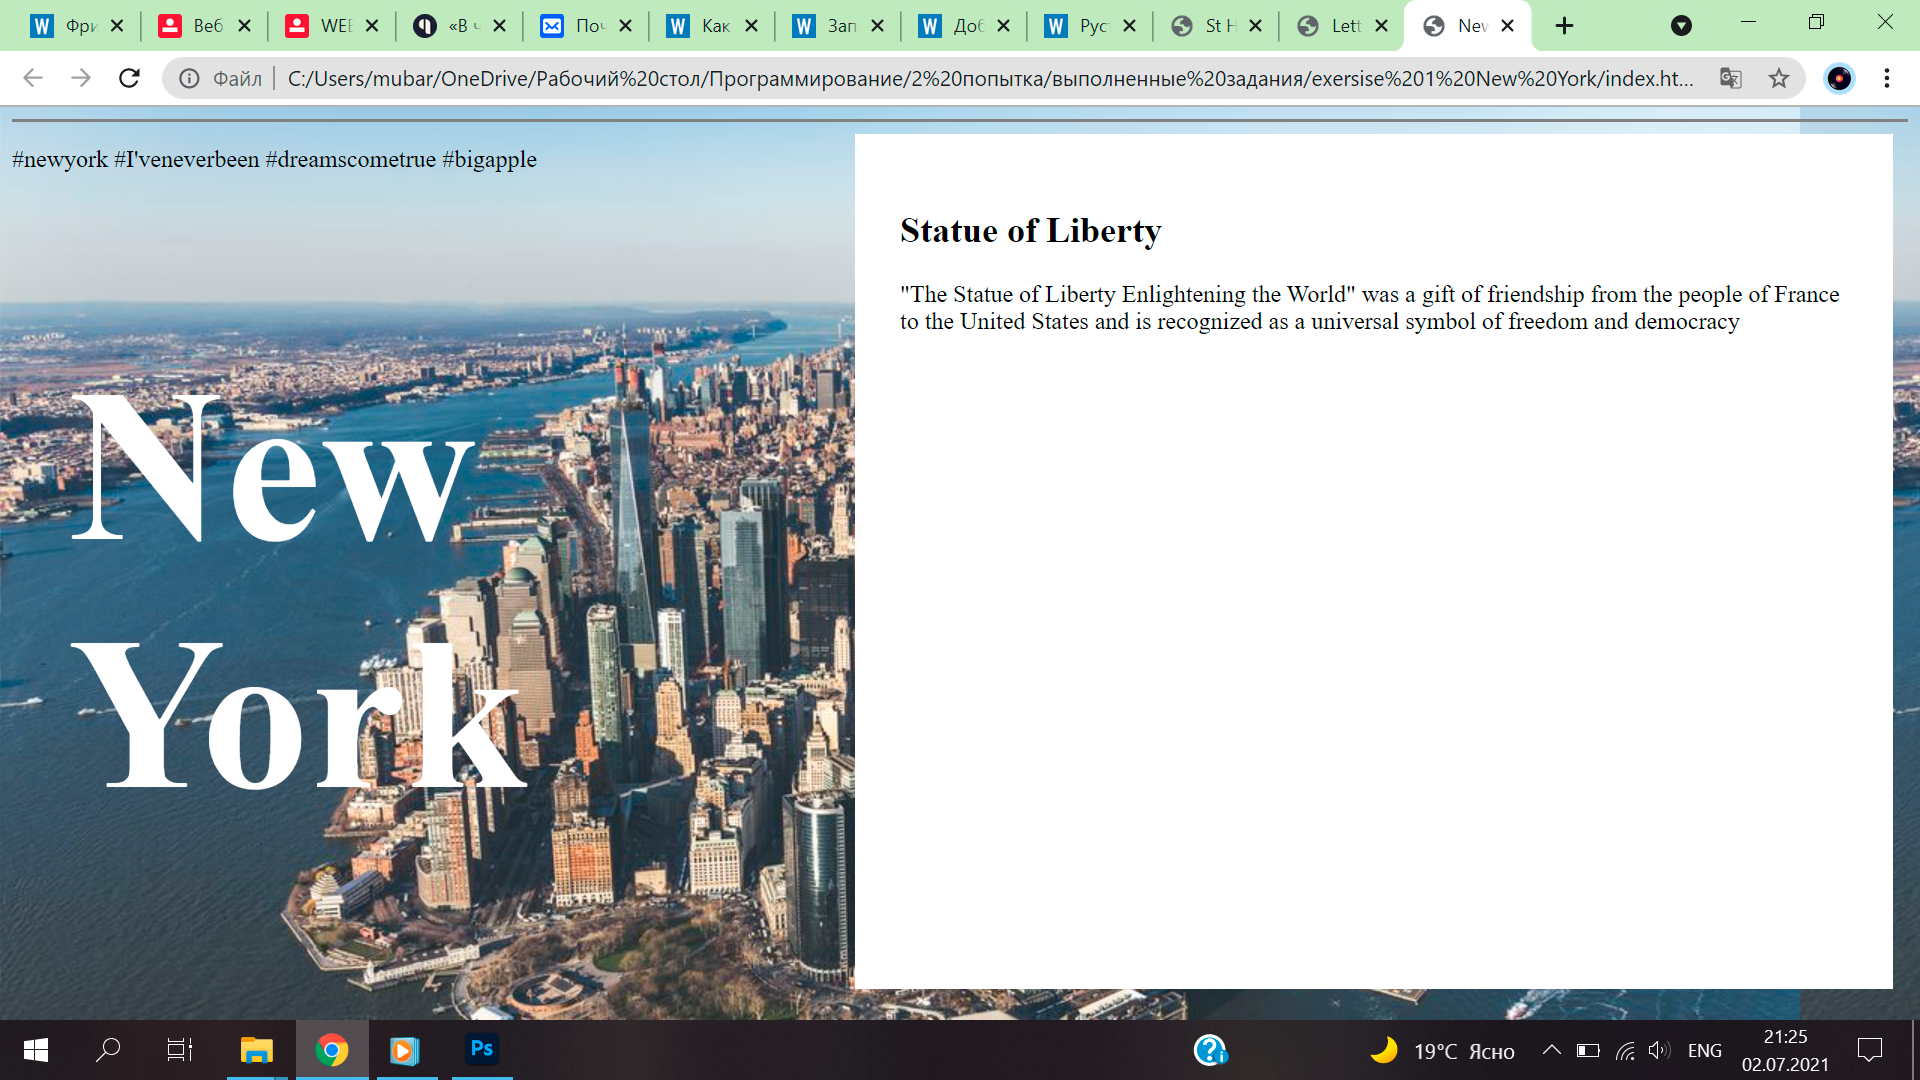Expand the tab search dropdown arrow
The height and width of the screenshot is (1080, 1920).
tap(1681, 26)
